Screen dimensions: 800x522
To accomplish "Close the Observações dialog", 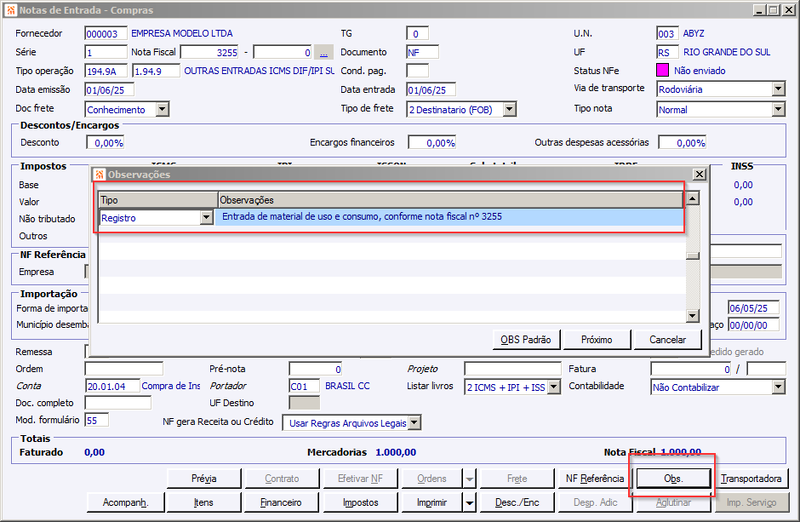I will pos(699,175).
